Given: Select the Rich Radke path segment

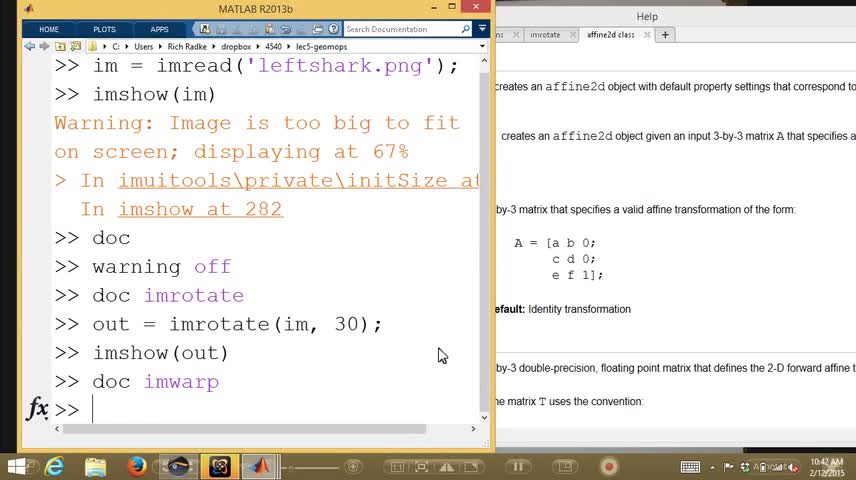Looking at the screenshot, I should click(187, 47).
